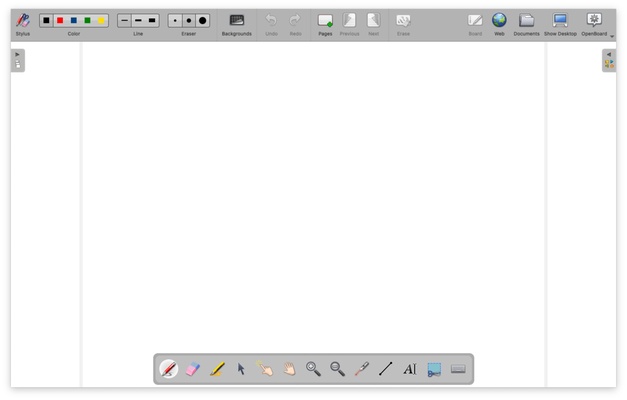Click the Stylus toolbar icon
This screenshot has height=400, width=627.
[x=23, y=24]
